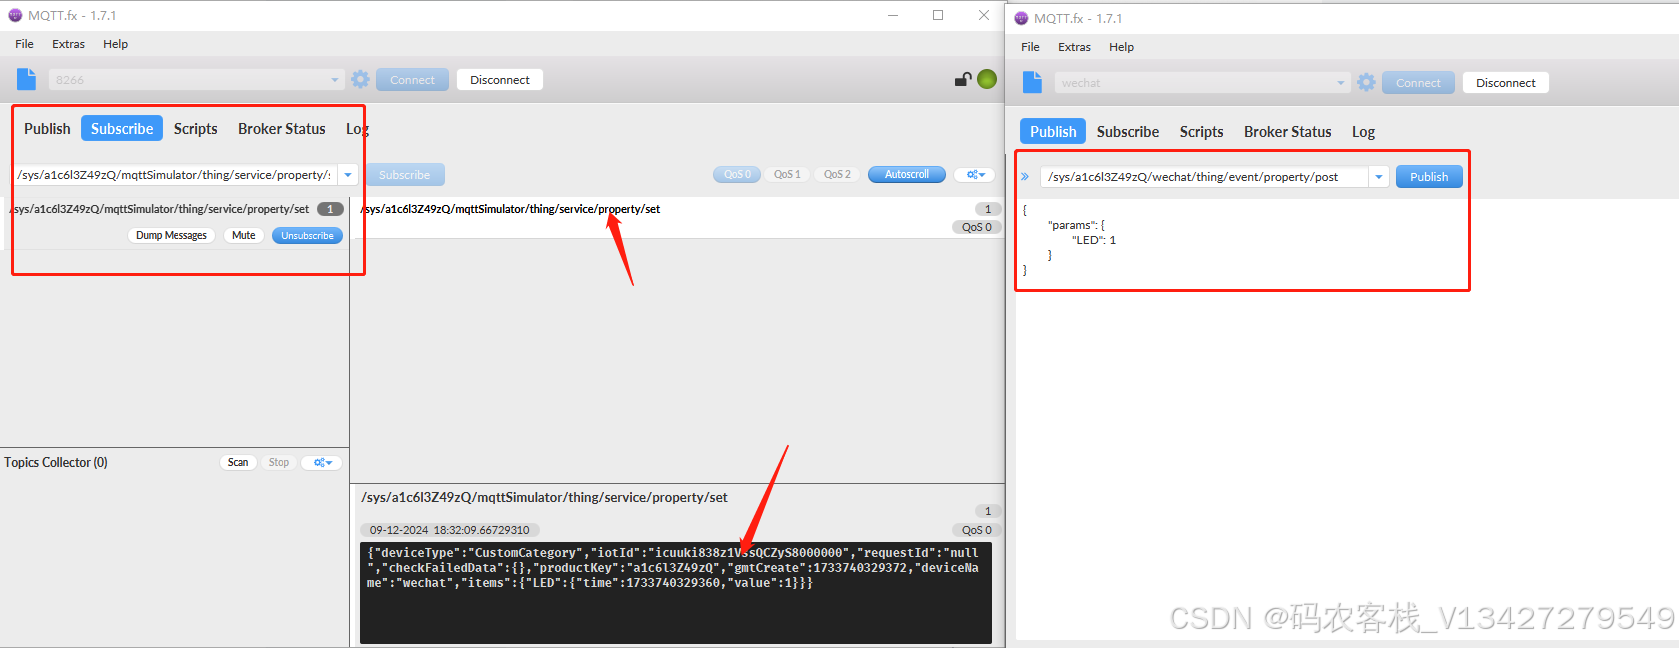Screen dimensions: 1679x648
Task: Select Broker Status tab in right window
Action: click(x=1288, y=132)
